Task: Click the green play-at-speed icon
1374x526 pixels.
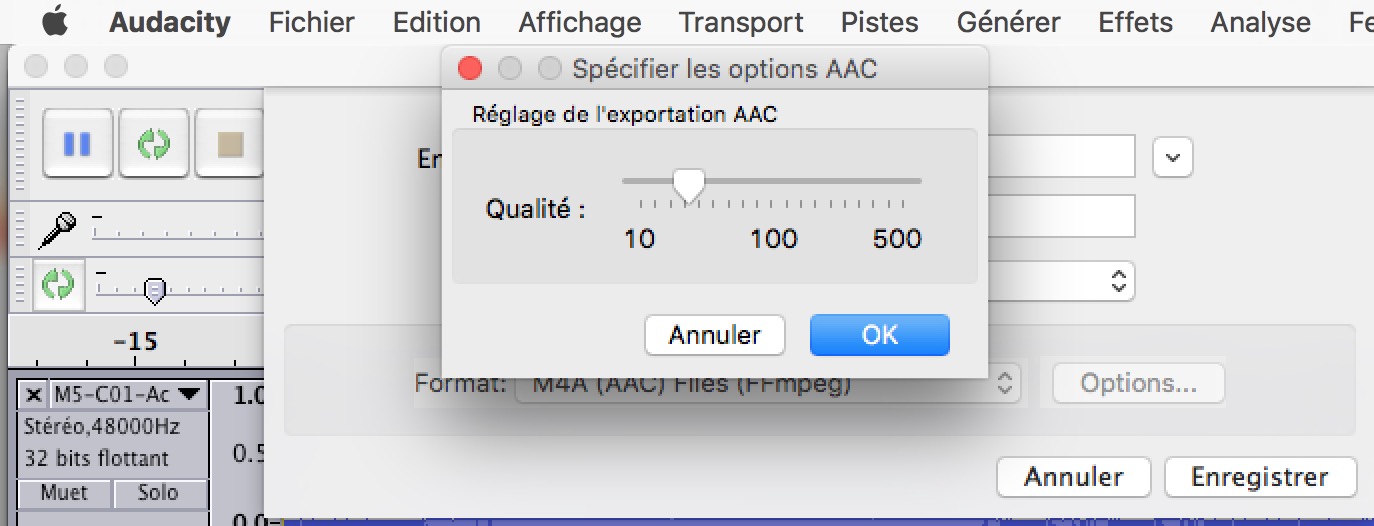Action: click(58, 285)
